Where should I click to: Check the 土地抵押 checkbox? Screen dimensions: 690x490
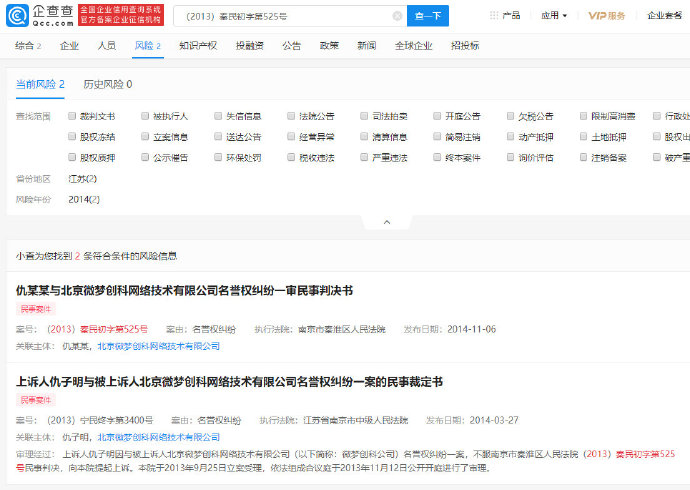click(x=583, y=137)
